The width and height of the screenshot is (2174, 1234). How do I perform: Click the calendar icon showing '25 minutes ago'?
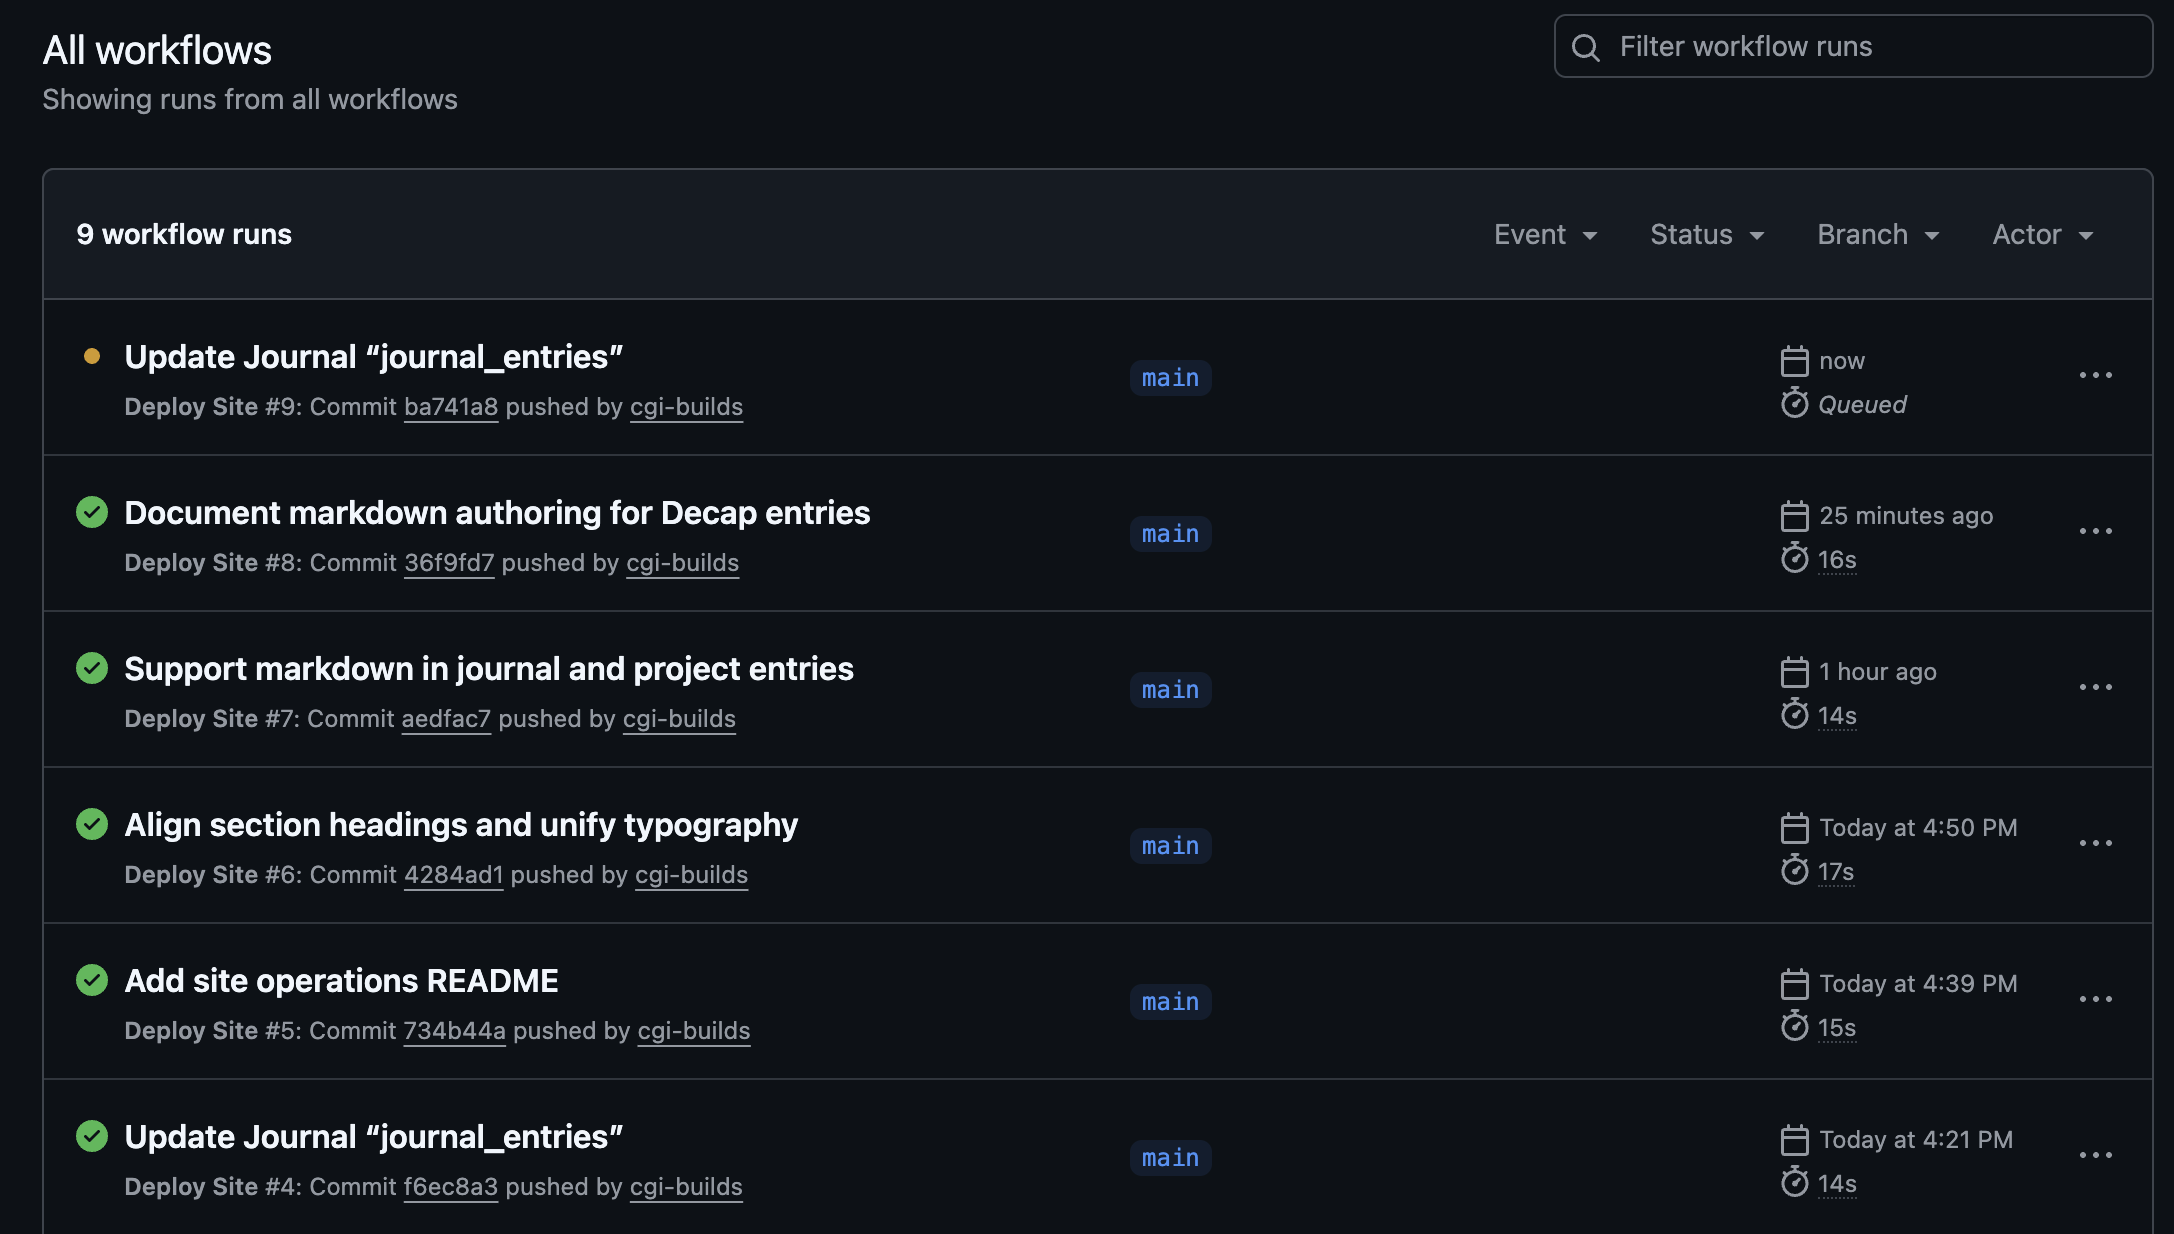coord(1796,515)
